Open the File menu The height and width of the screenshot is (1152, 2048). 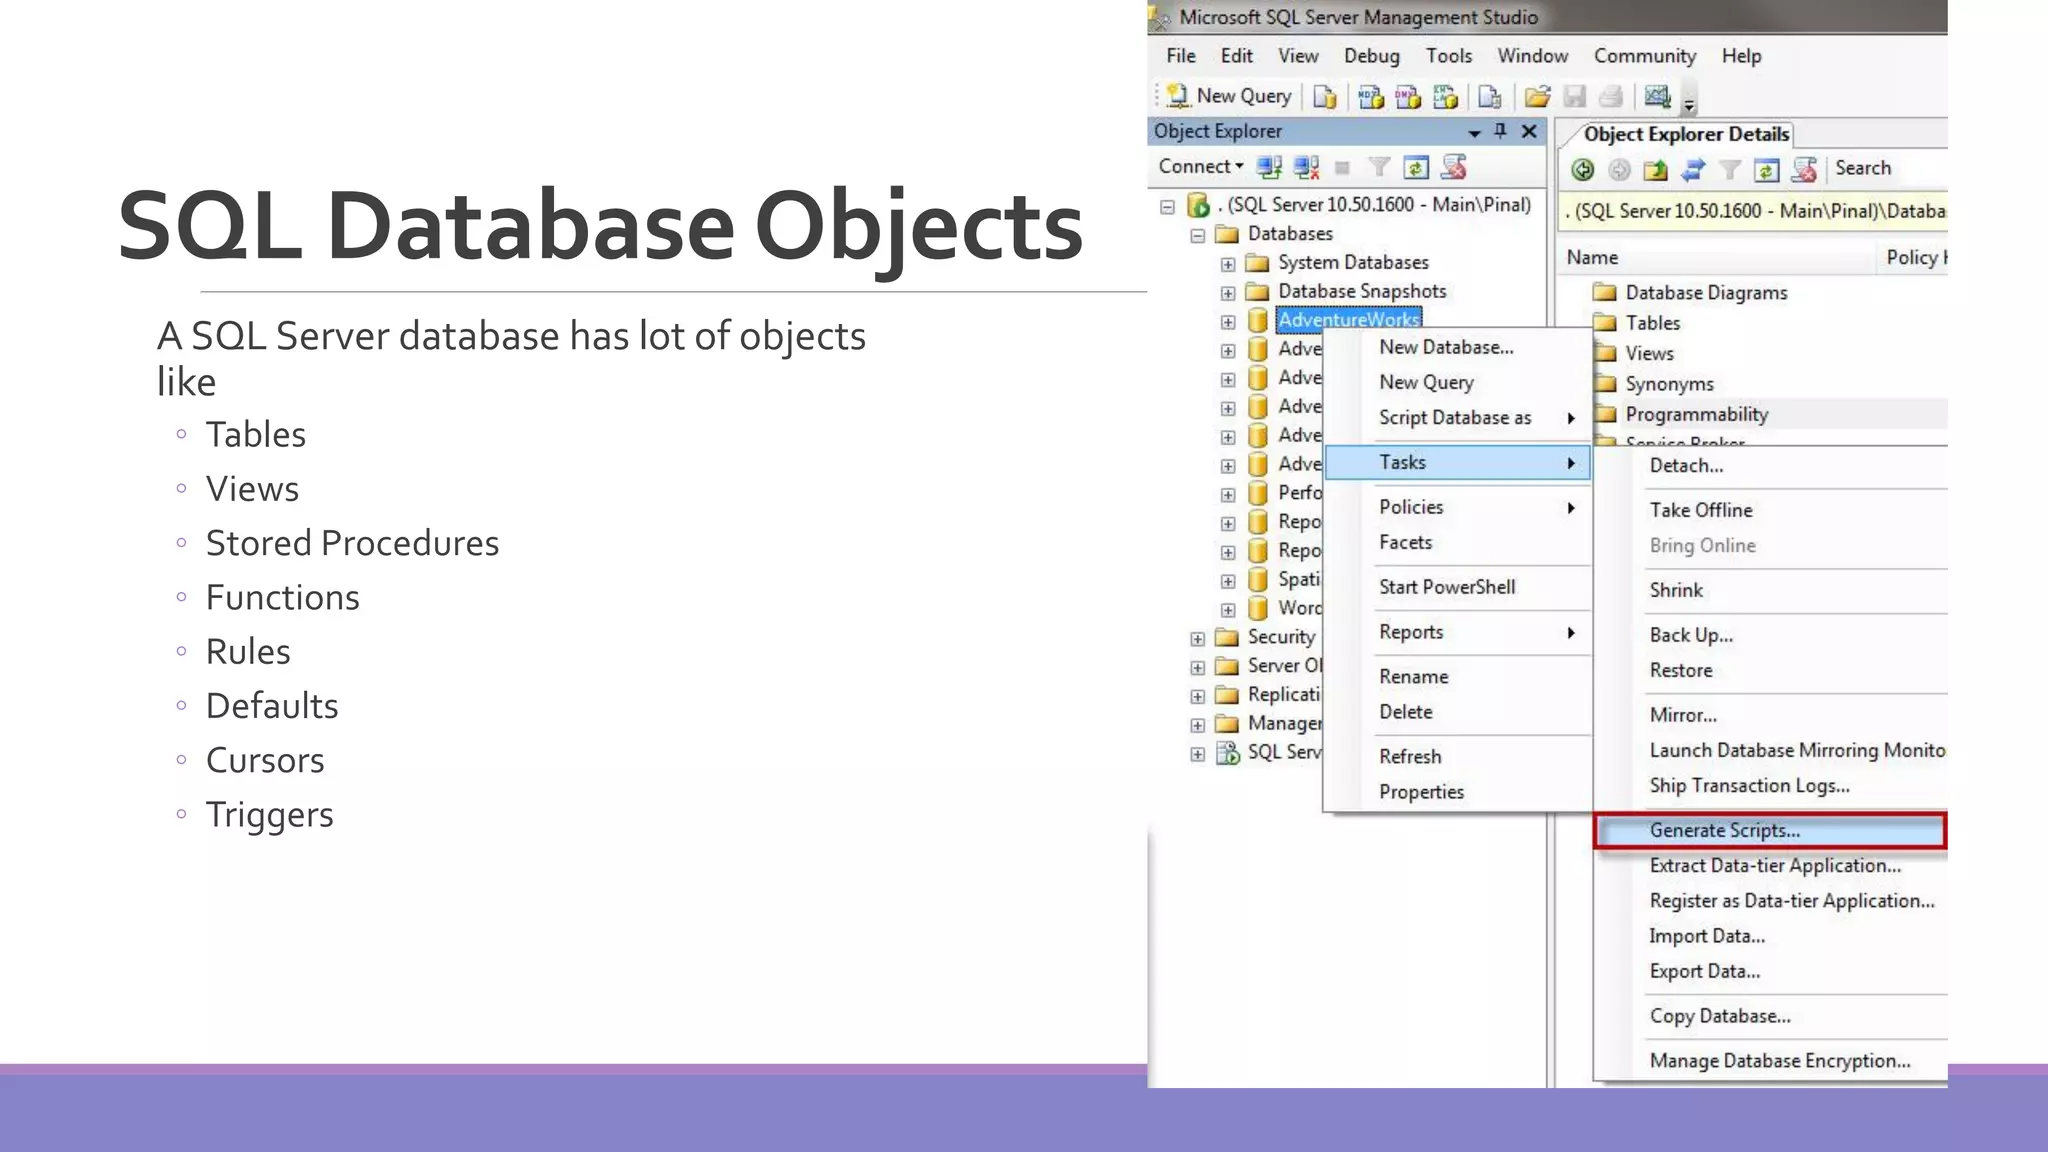pos(1180,56)
